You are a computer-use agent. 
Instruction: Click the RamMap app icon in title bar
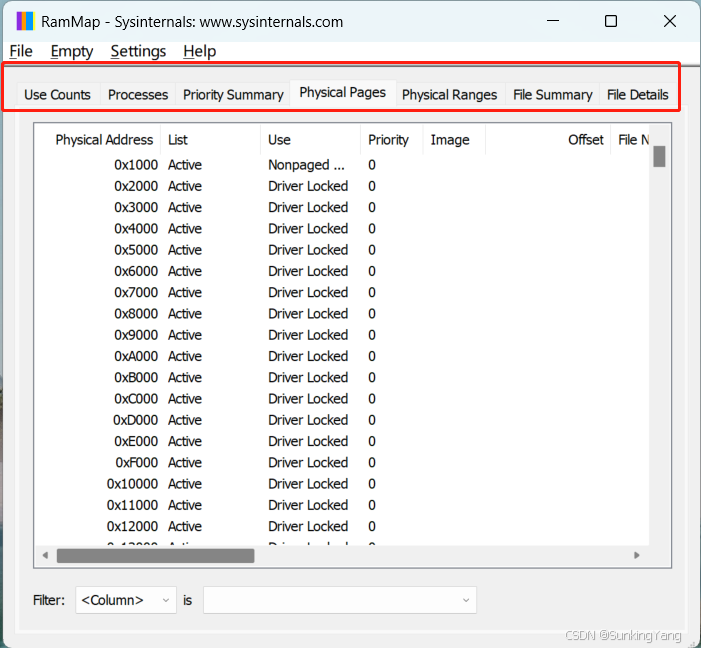tap(25, 21)
